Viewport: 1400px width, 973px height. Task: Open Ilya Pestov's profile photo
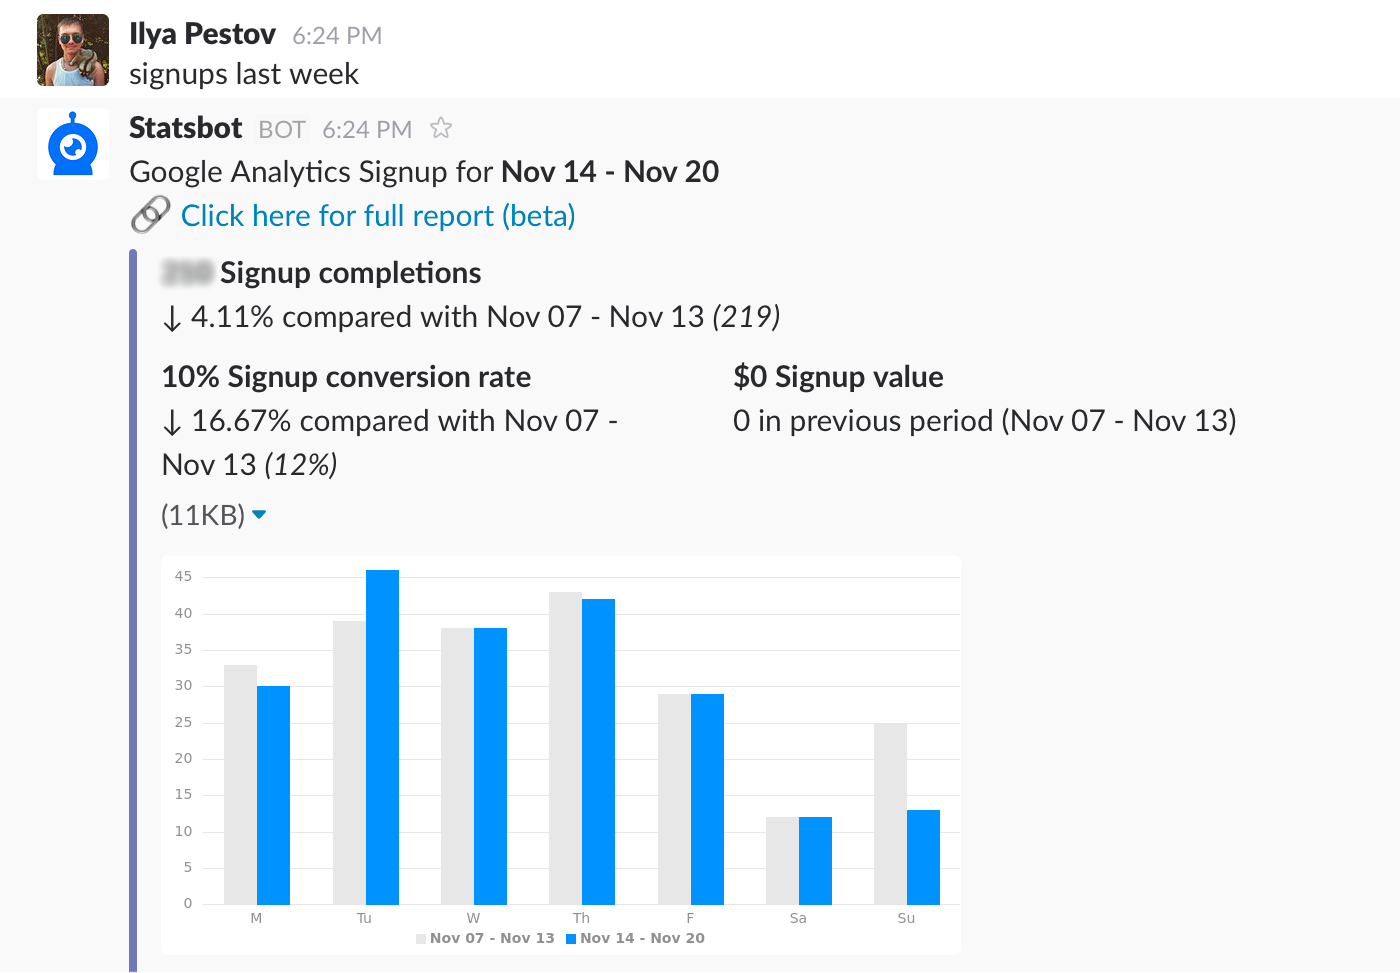click(x=73, y=50)
